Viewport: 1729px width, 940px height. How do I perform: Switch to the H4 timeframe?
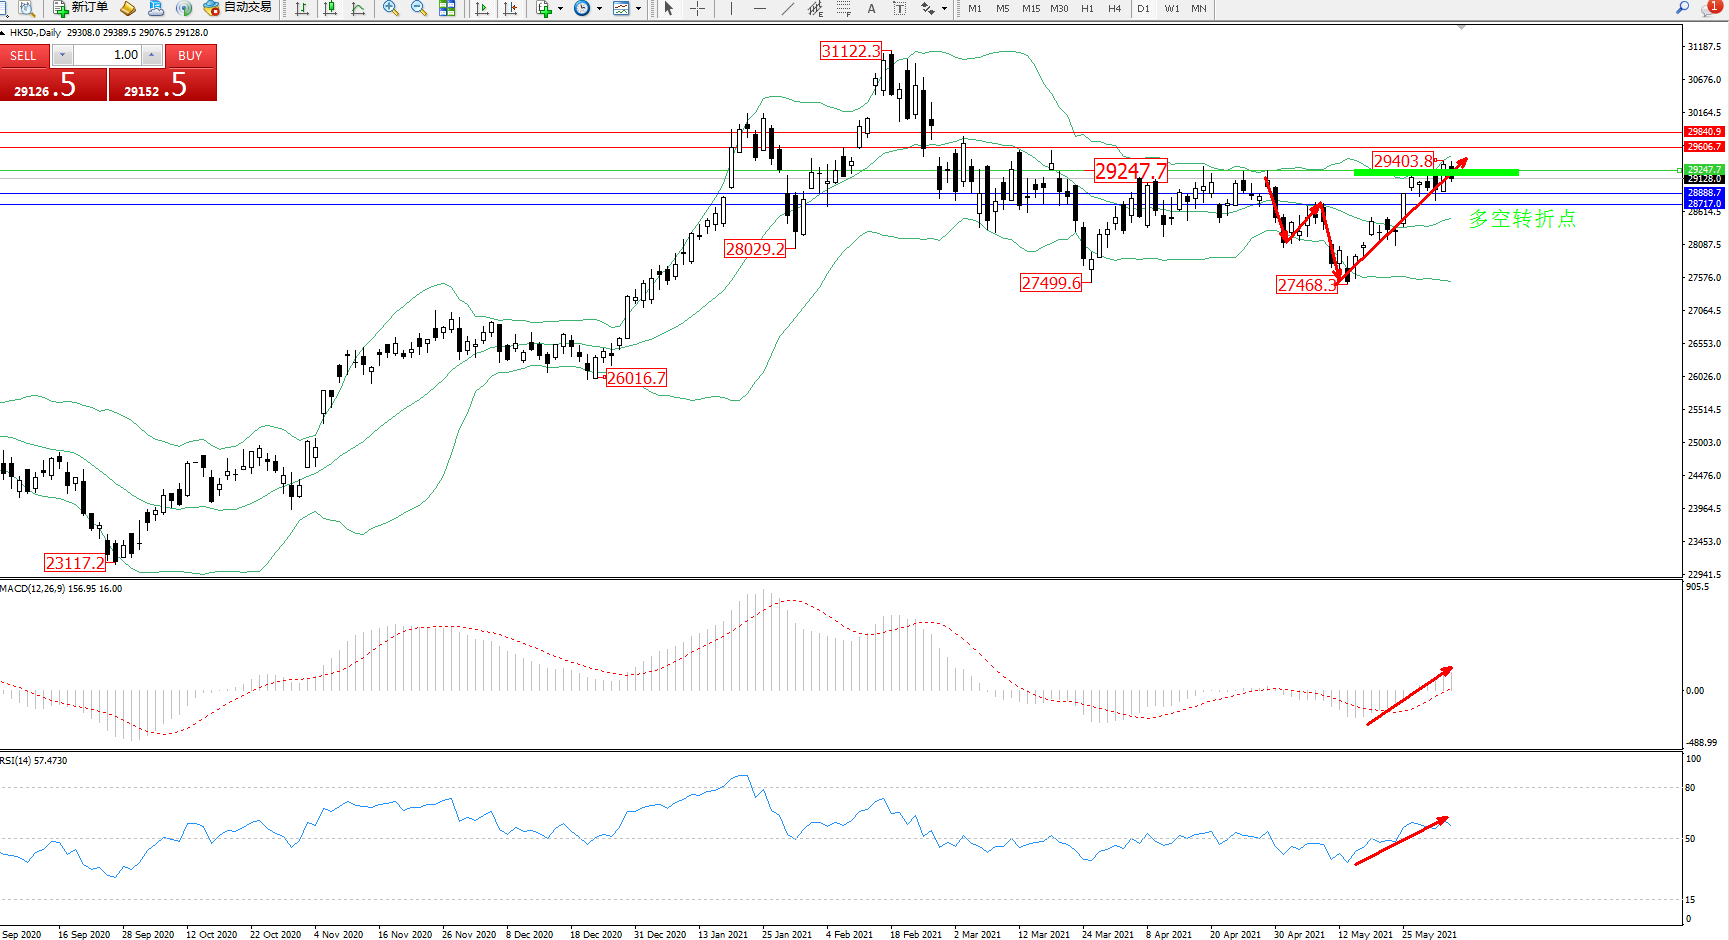click(x=1114, y=8)
